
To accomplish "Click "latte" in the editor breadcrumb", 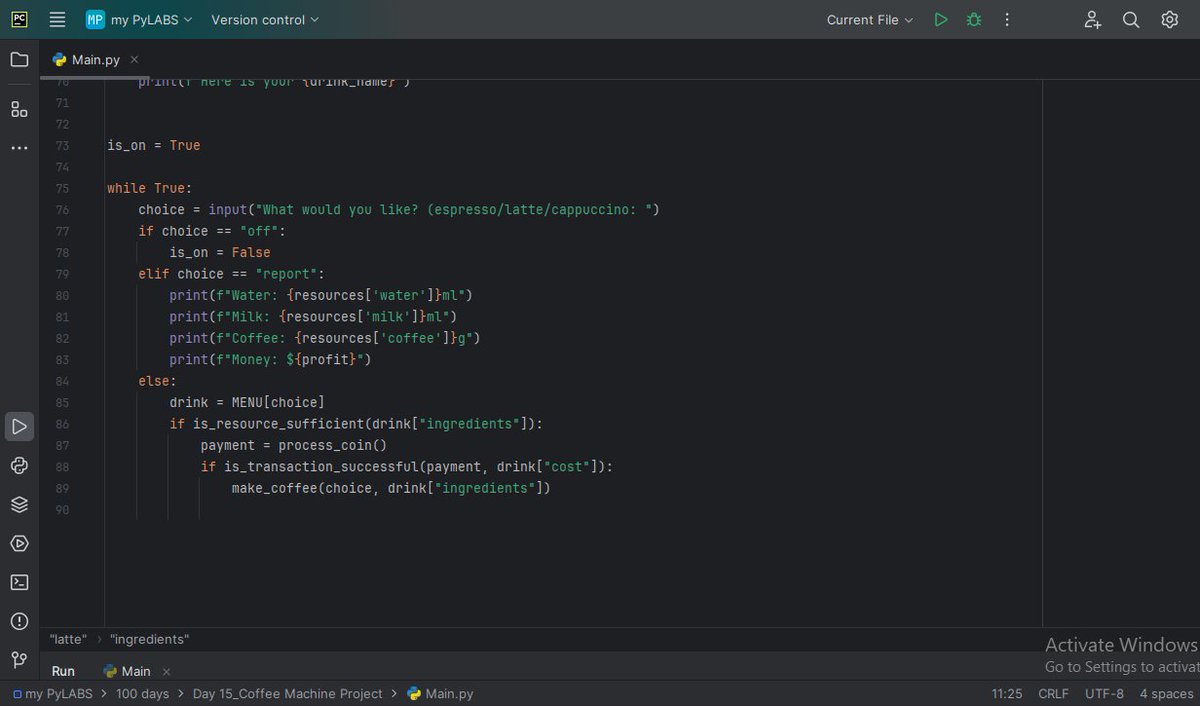I will click(69, 639).
